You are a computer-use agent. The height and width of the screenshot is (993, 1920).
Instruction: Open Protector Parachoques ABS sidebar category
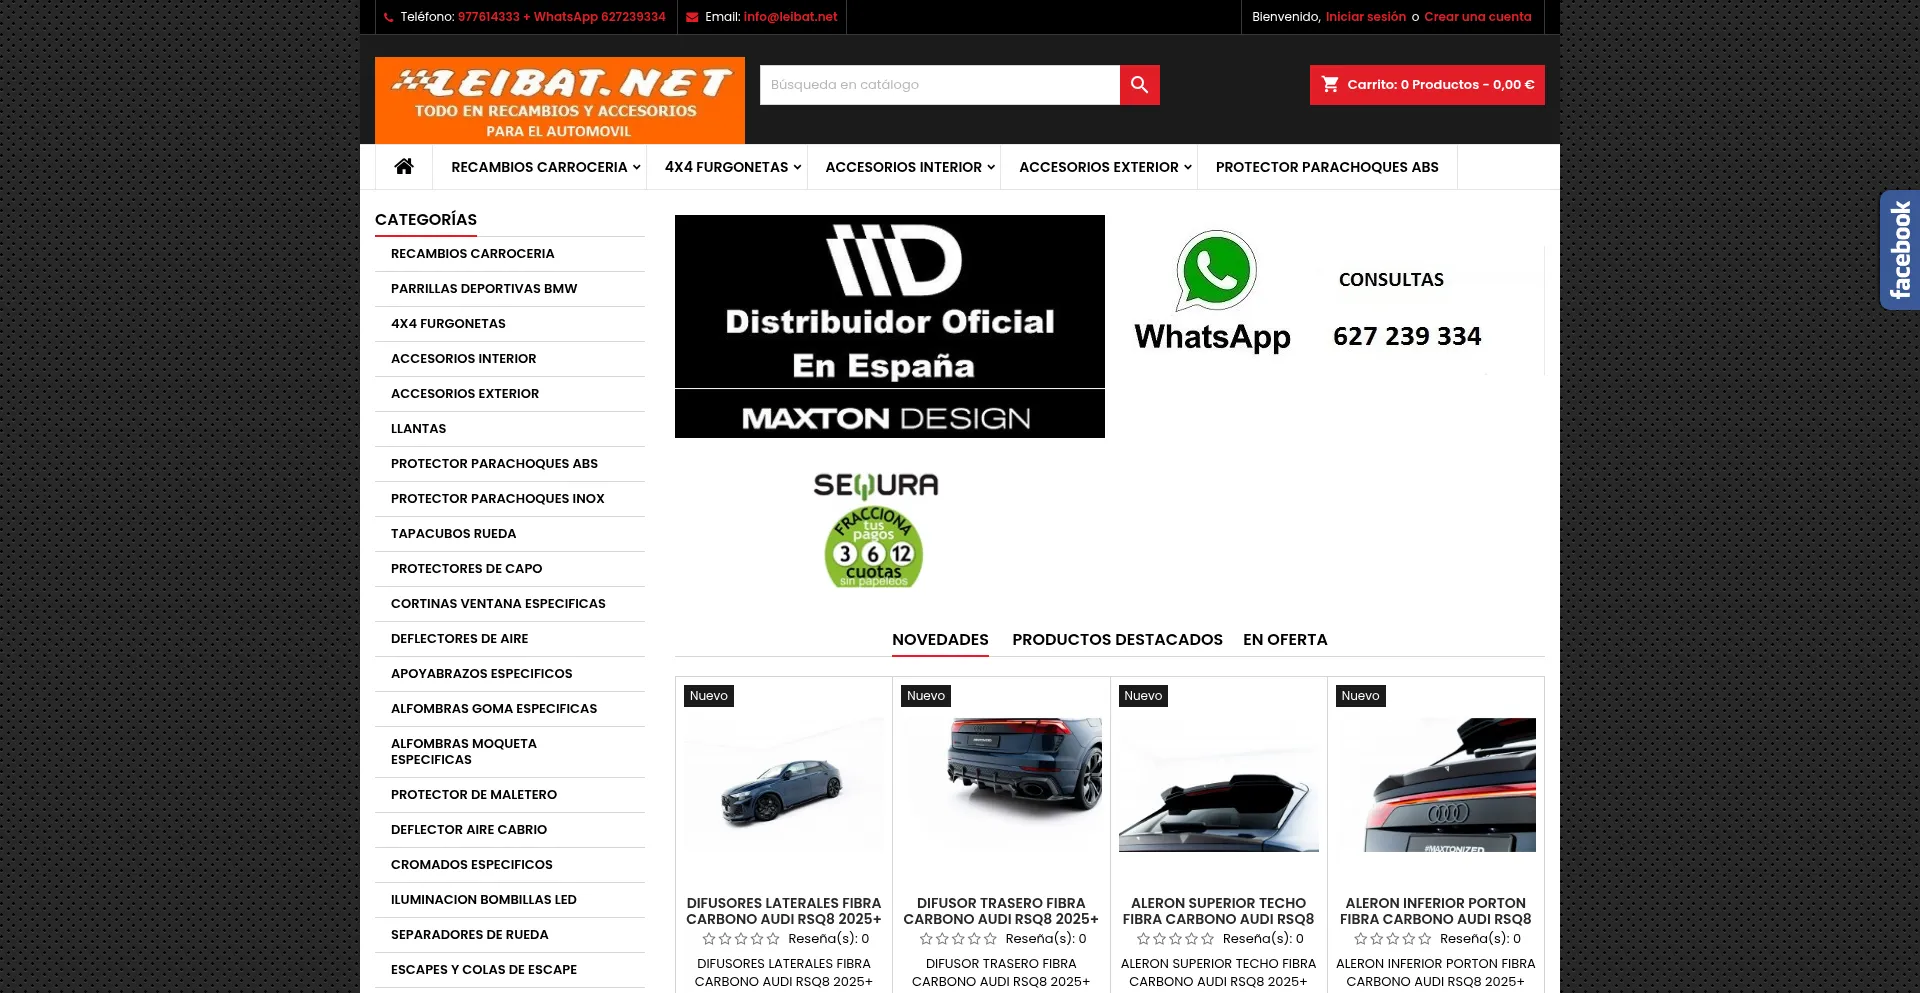pyautogui.click(x=494, y=464)
